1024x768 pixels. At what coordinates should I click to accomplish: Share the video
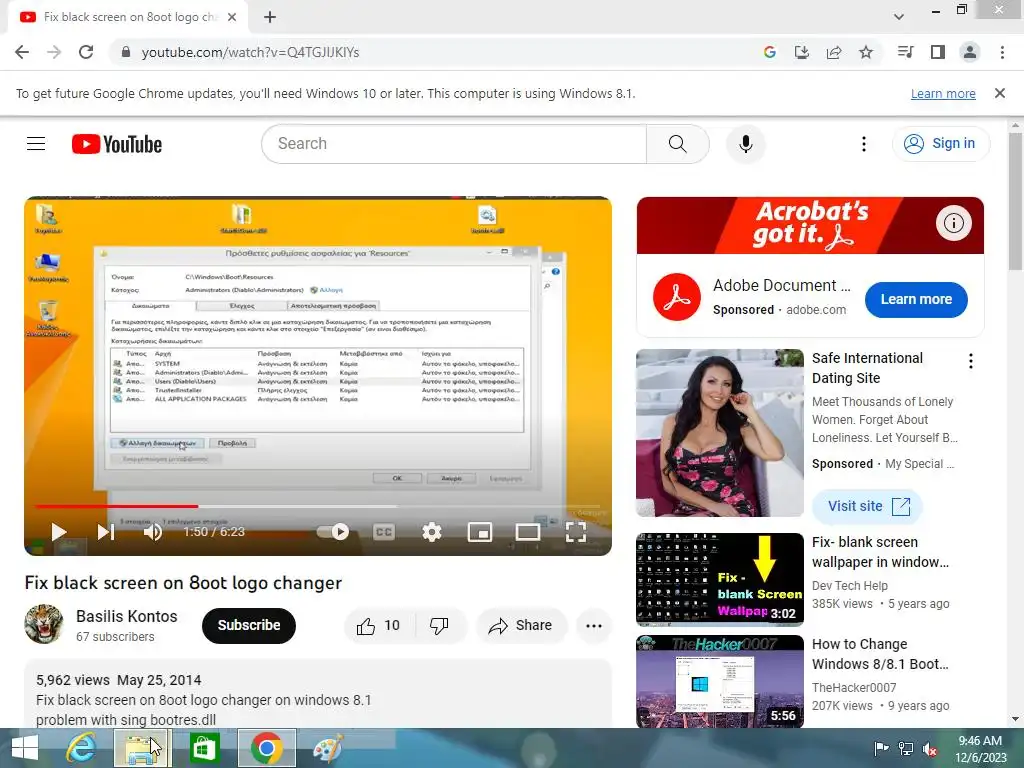click(521, 626)
